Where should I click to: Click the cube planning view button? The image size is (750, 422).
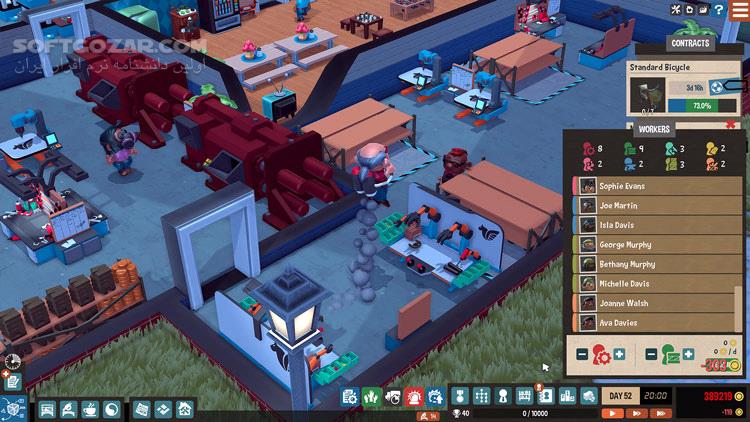click(13, 409)
